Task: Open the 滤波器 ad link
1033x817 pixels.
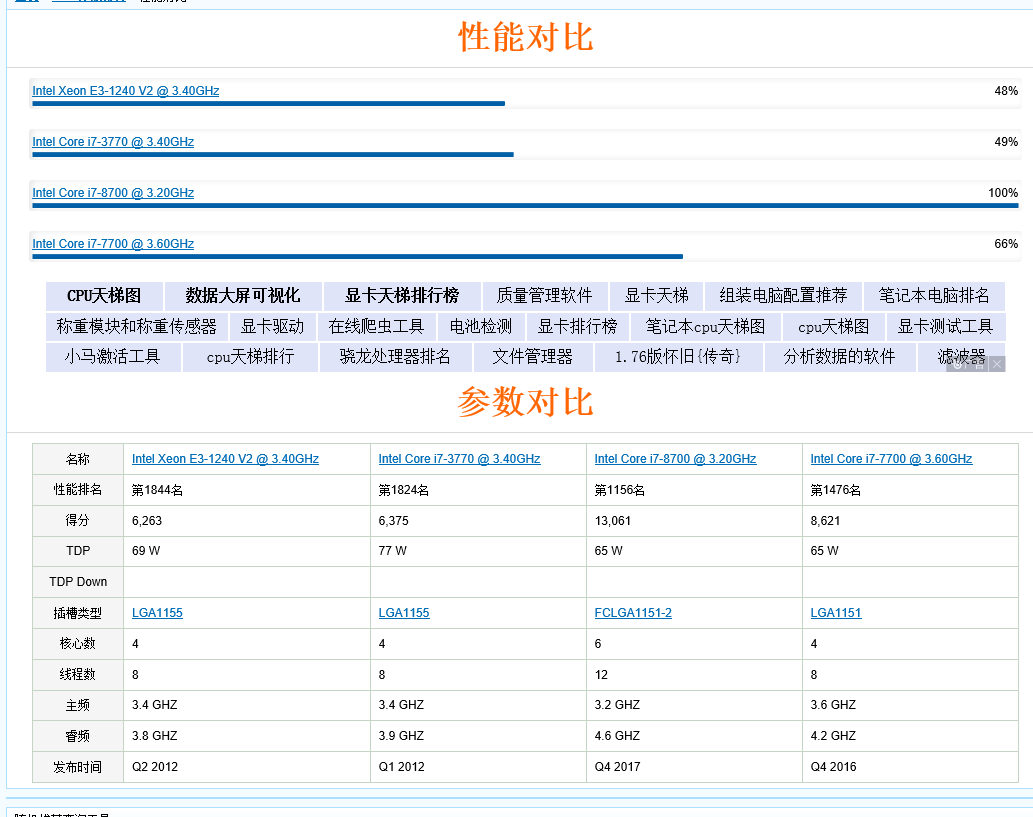Action: tap(962, 357)
